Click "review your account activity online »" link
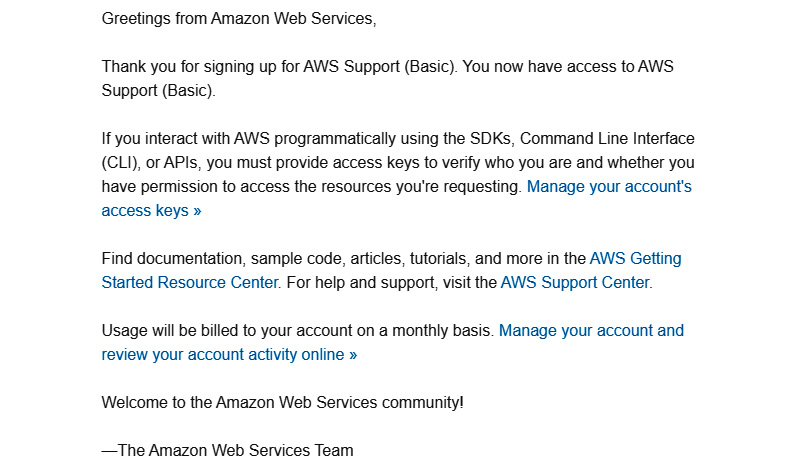 (229, 354)
